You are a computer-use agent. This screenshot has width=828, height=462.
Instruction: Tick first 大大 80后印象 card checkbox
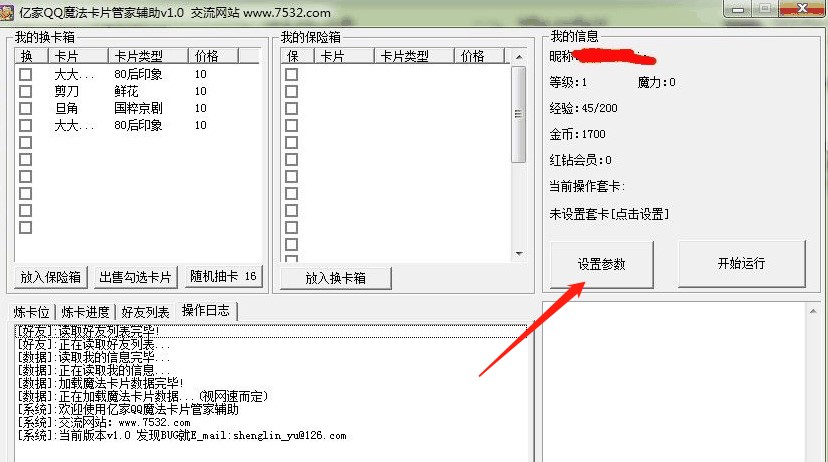pyautogui.click(x=25, y=74)
